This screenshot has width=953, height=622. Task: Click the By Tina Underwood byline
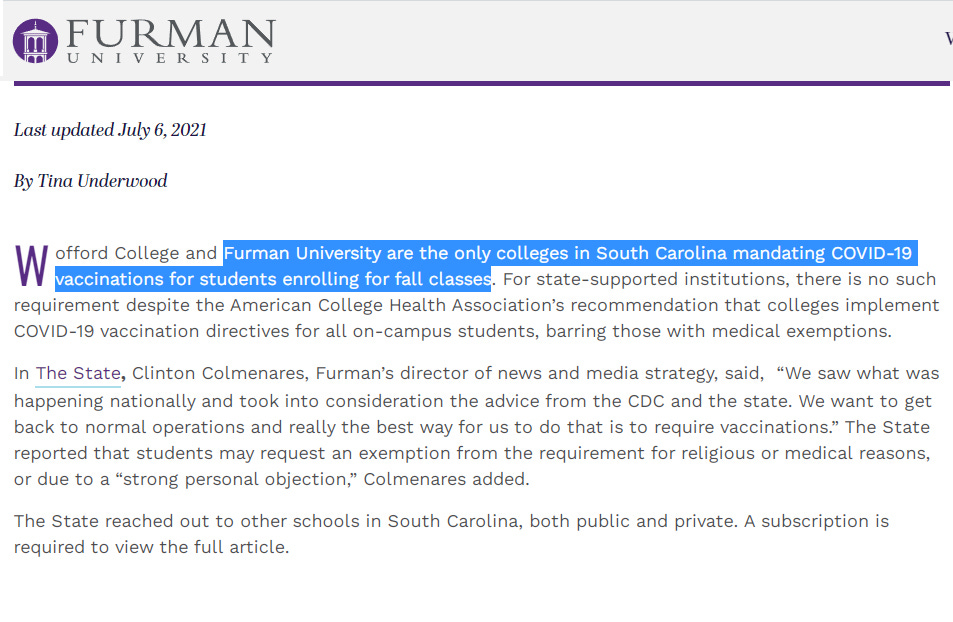pos(91,181)
